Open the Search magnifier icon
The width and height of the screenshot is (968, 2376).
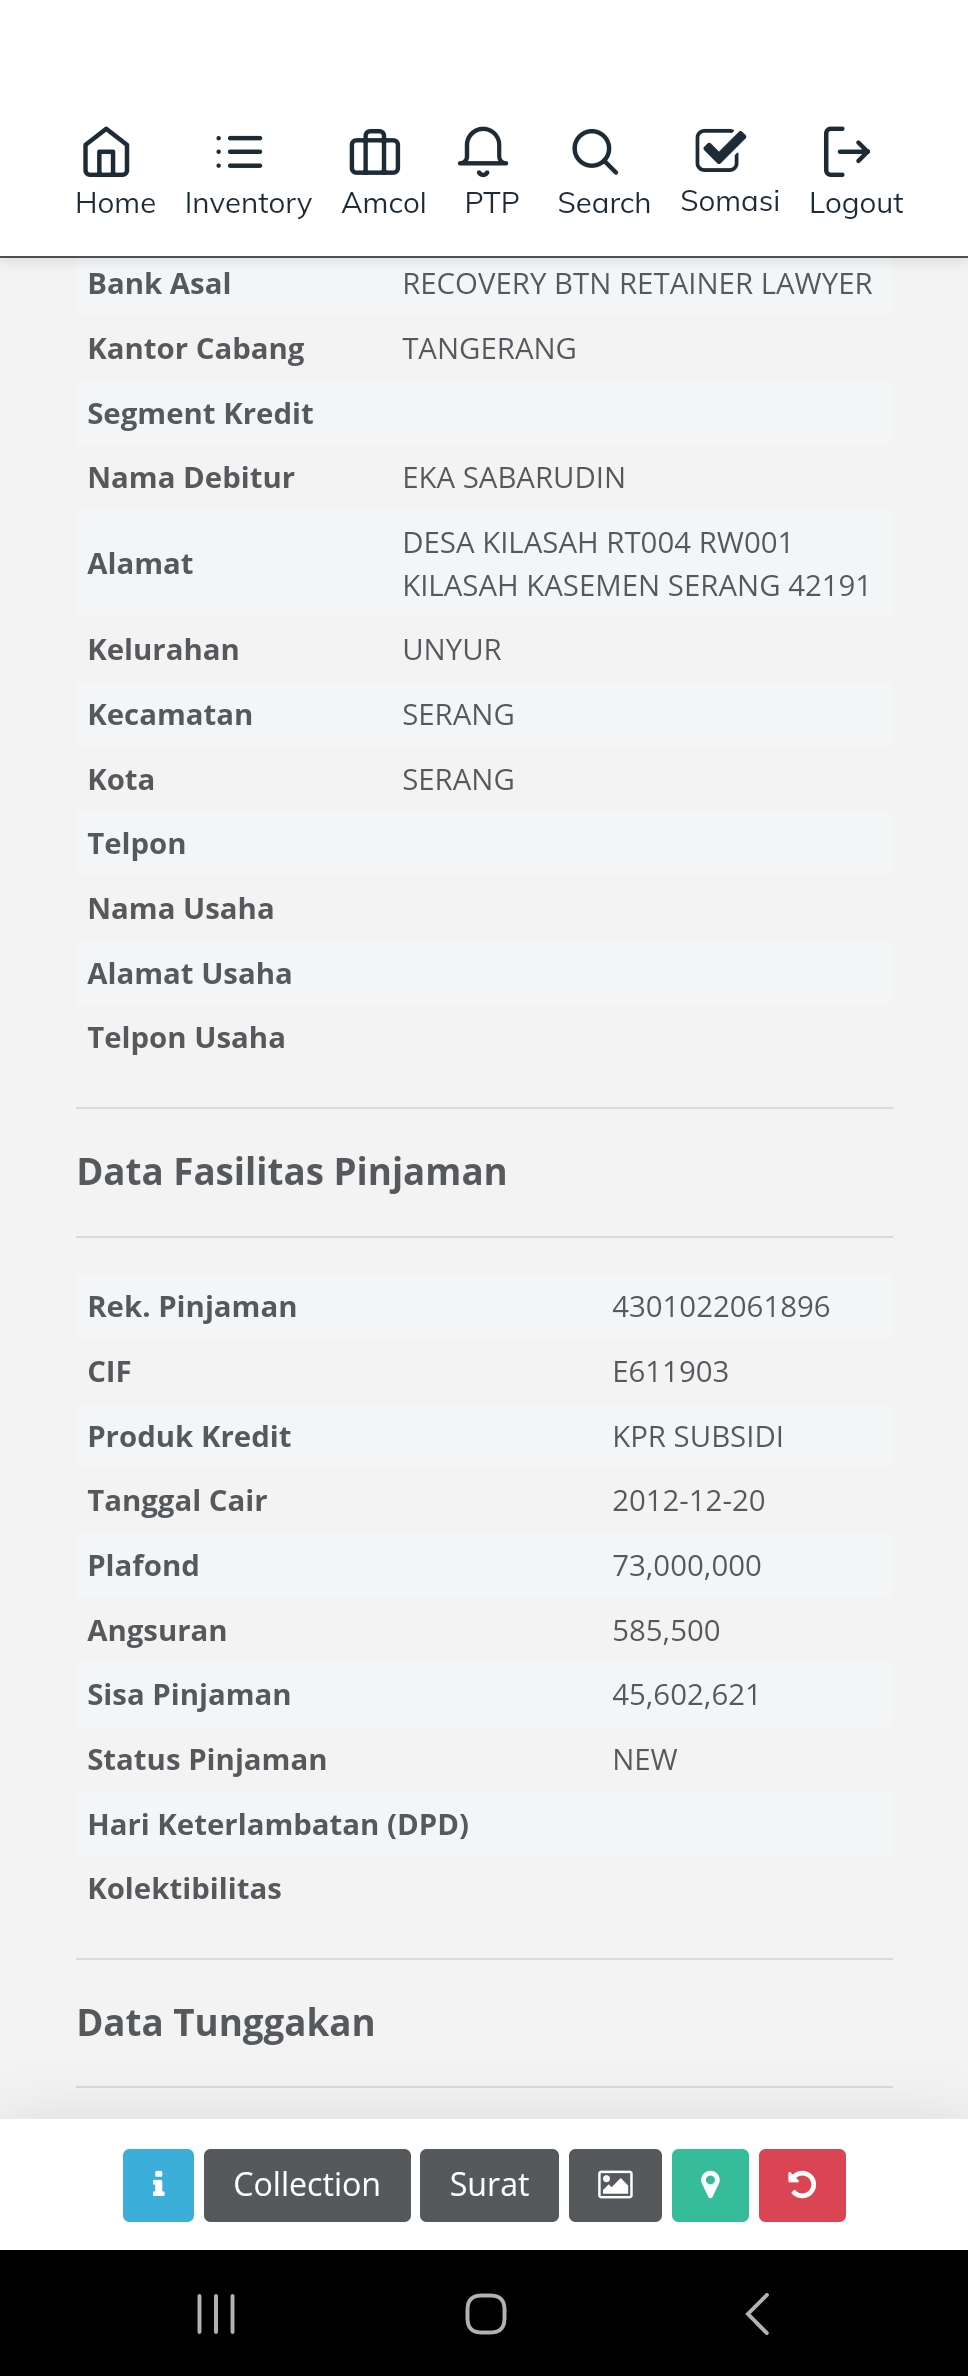point(595,152)
